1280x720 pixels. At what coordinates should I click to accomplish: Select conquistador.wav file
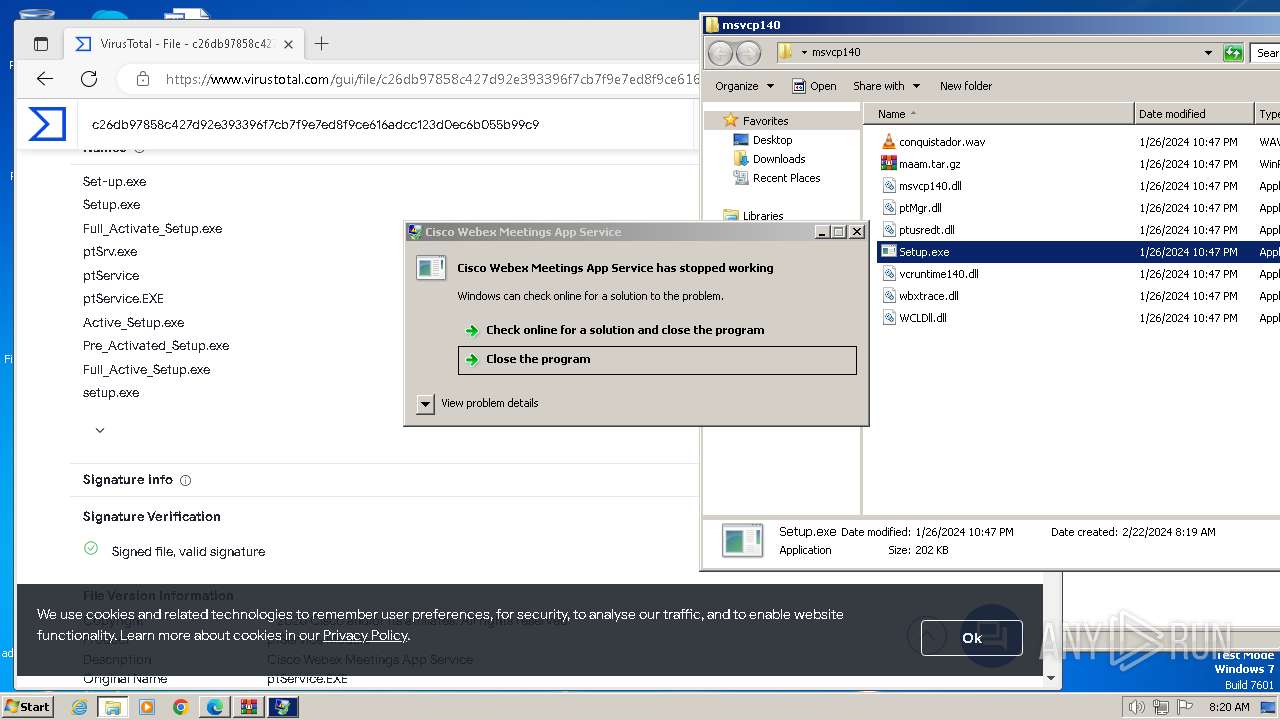[x=942, y=142]
